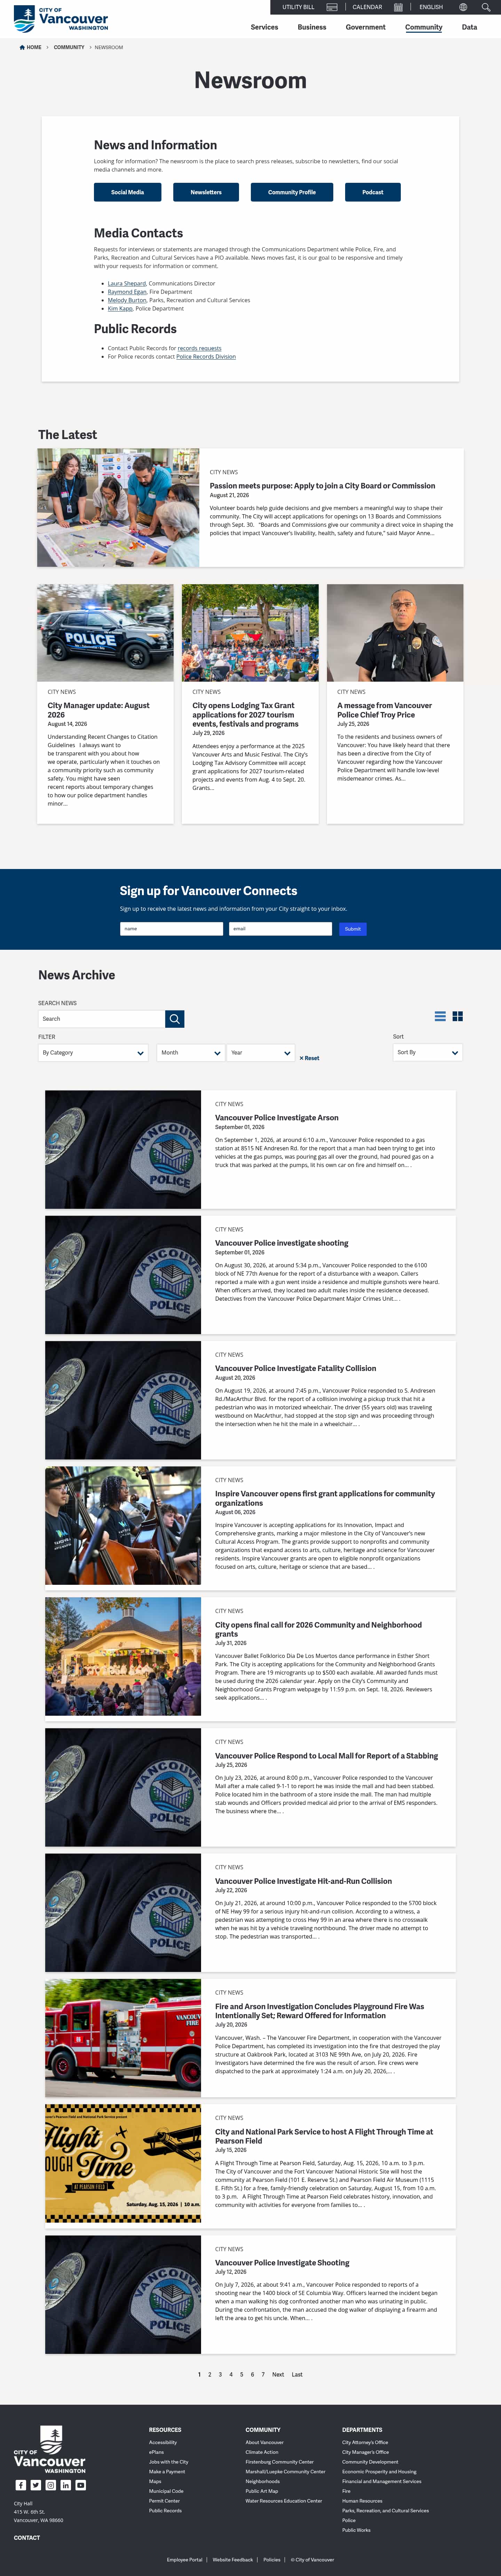
Task: Open Laura Shepard contact link
Action: point(127,284)
